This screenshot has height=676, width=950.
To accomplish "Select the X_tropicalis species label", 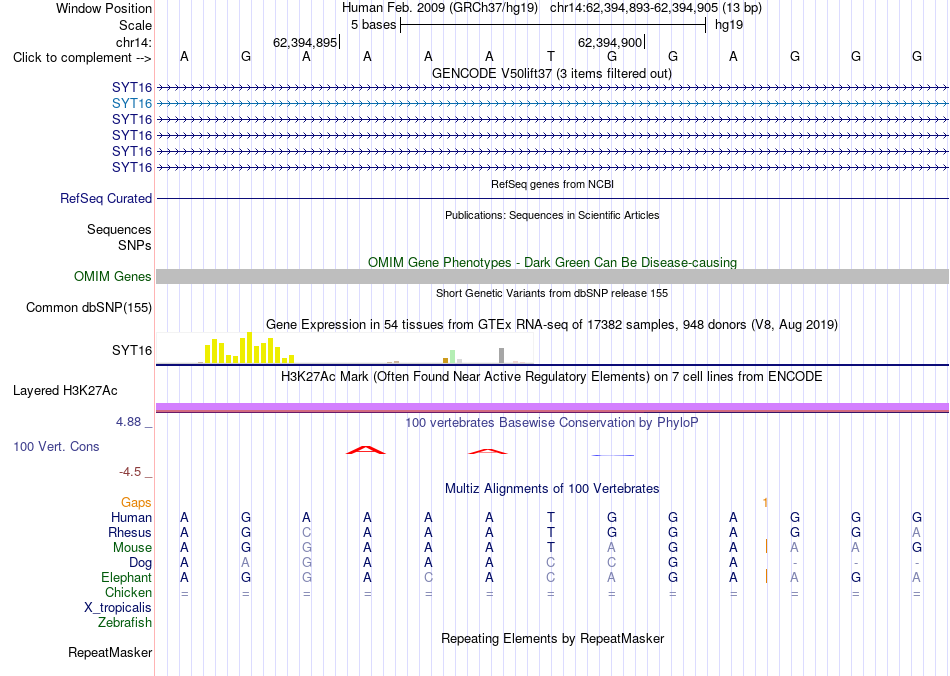I will [x=118, y=608].
